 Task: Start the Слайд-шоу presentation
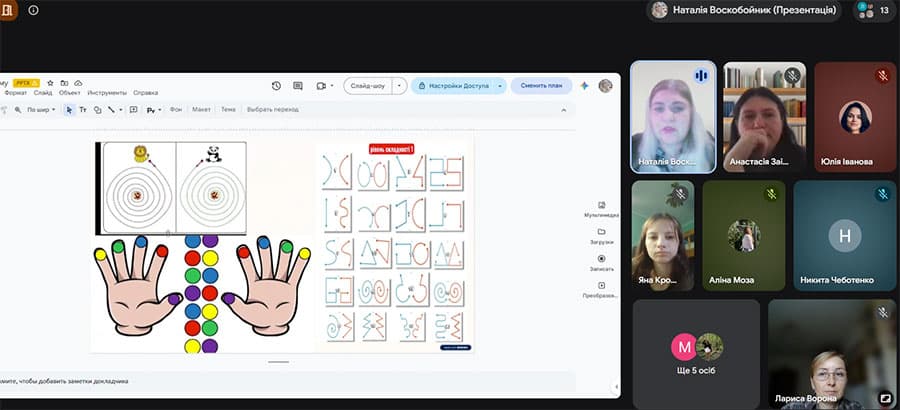(368, 86)
